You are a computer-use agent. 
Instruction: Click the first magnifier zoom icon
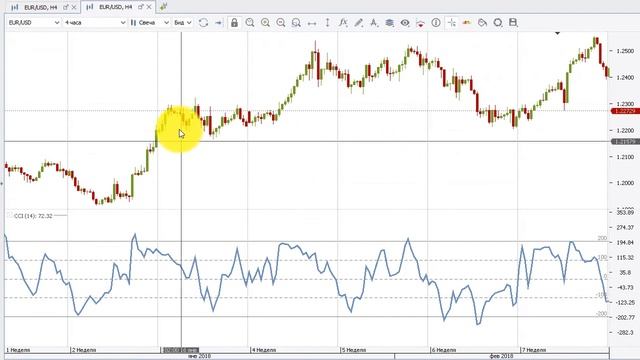250,23
